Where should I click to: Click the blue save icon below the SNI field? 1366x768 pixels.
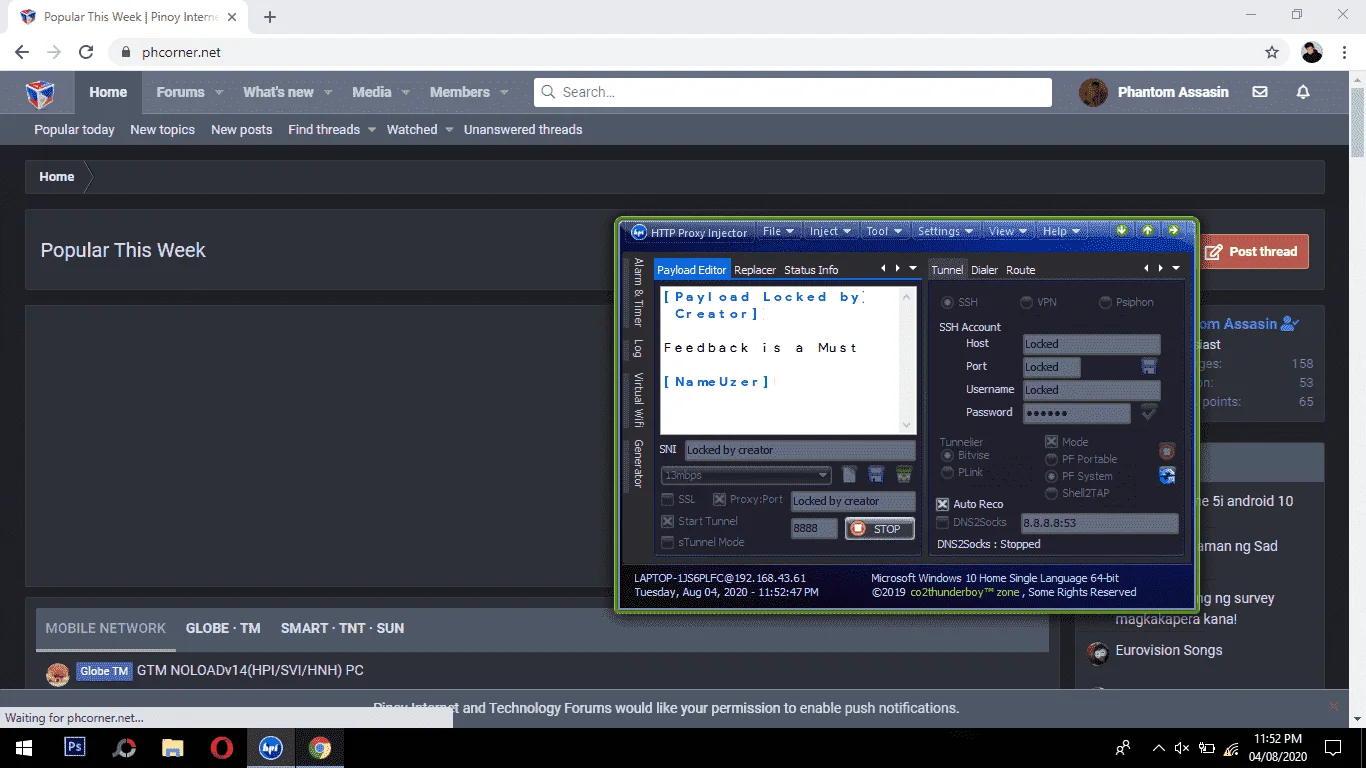pos(876,475)
